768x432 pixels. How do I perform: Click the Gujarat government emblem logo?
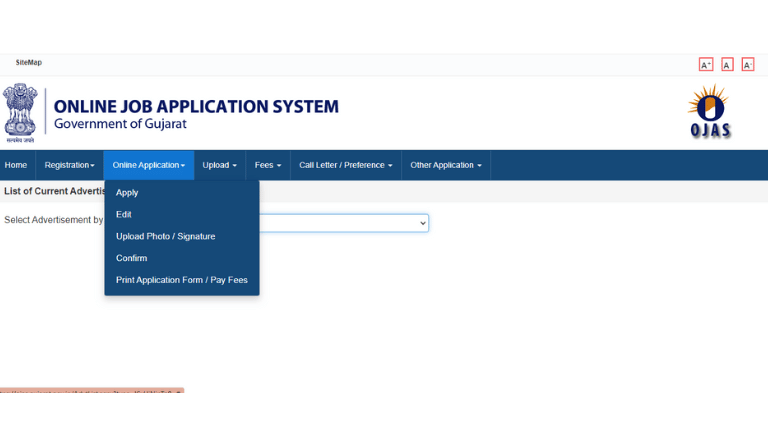click(20, 113)
